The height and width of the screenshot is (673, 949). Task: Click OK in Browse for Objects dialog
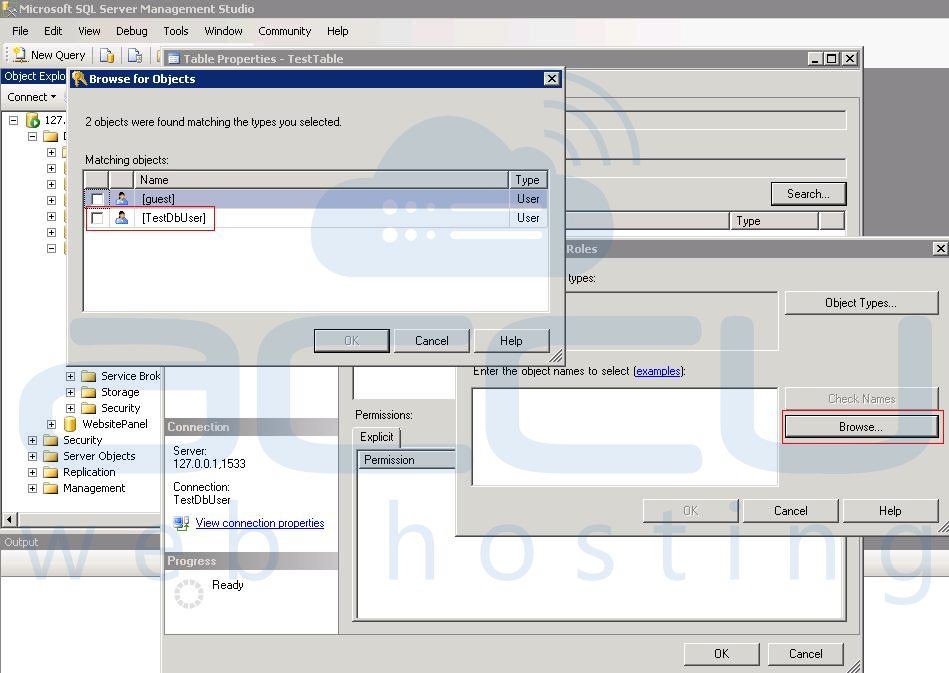tap(352, 341)
